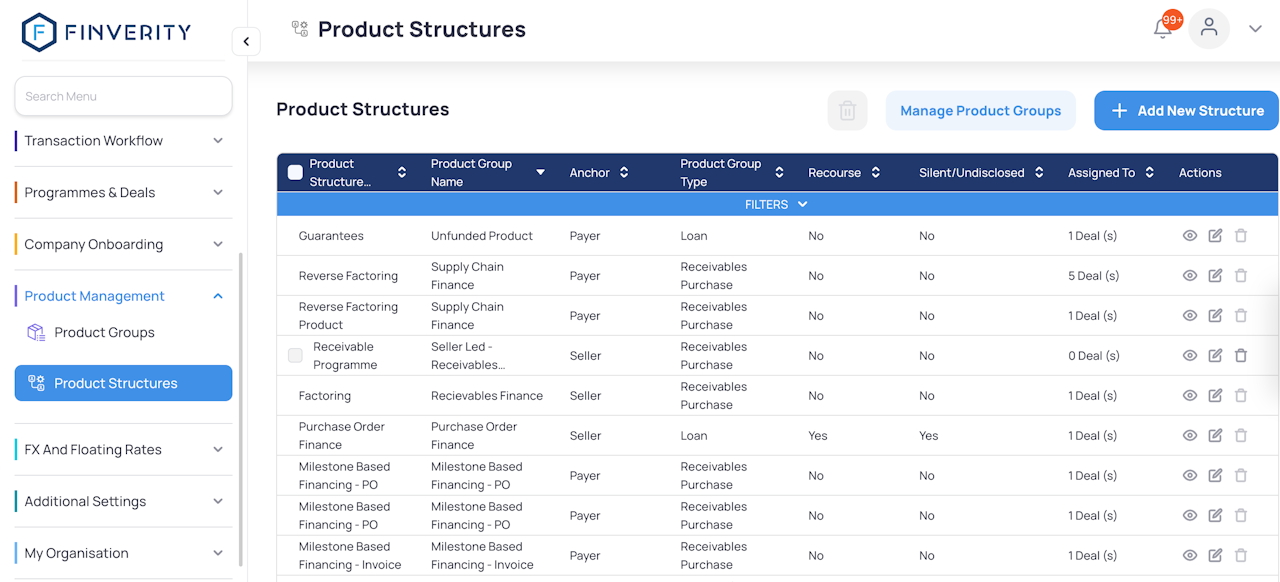Screen dimensions: 1280x582
Task: Toggle the select-all checkbox in table header
Action: point(295,172)
